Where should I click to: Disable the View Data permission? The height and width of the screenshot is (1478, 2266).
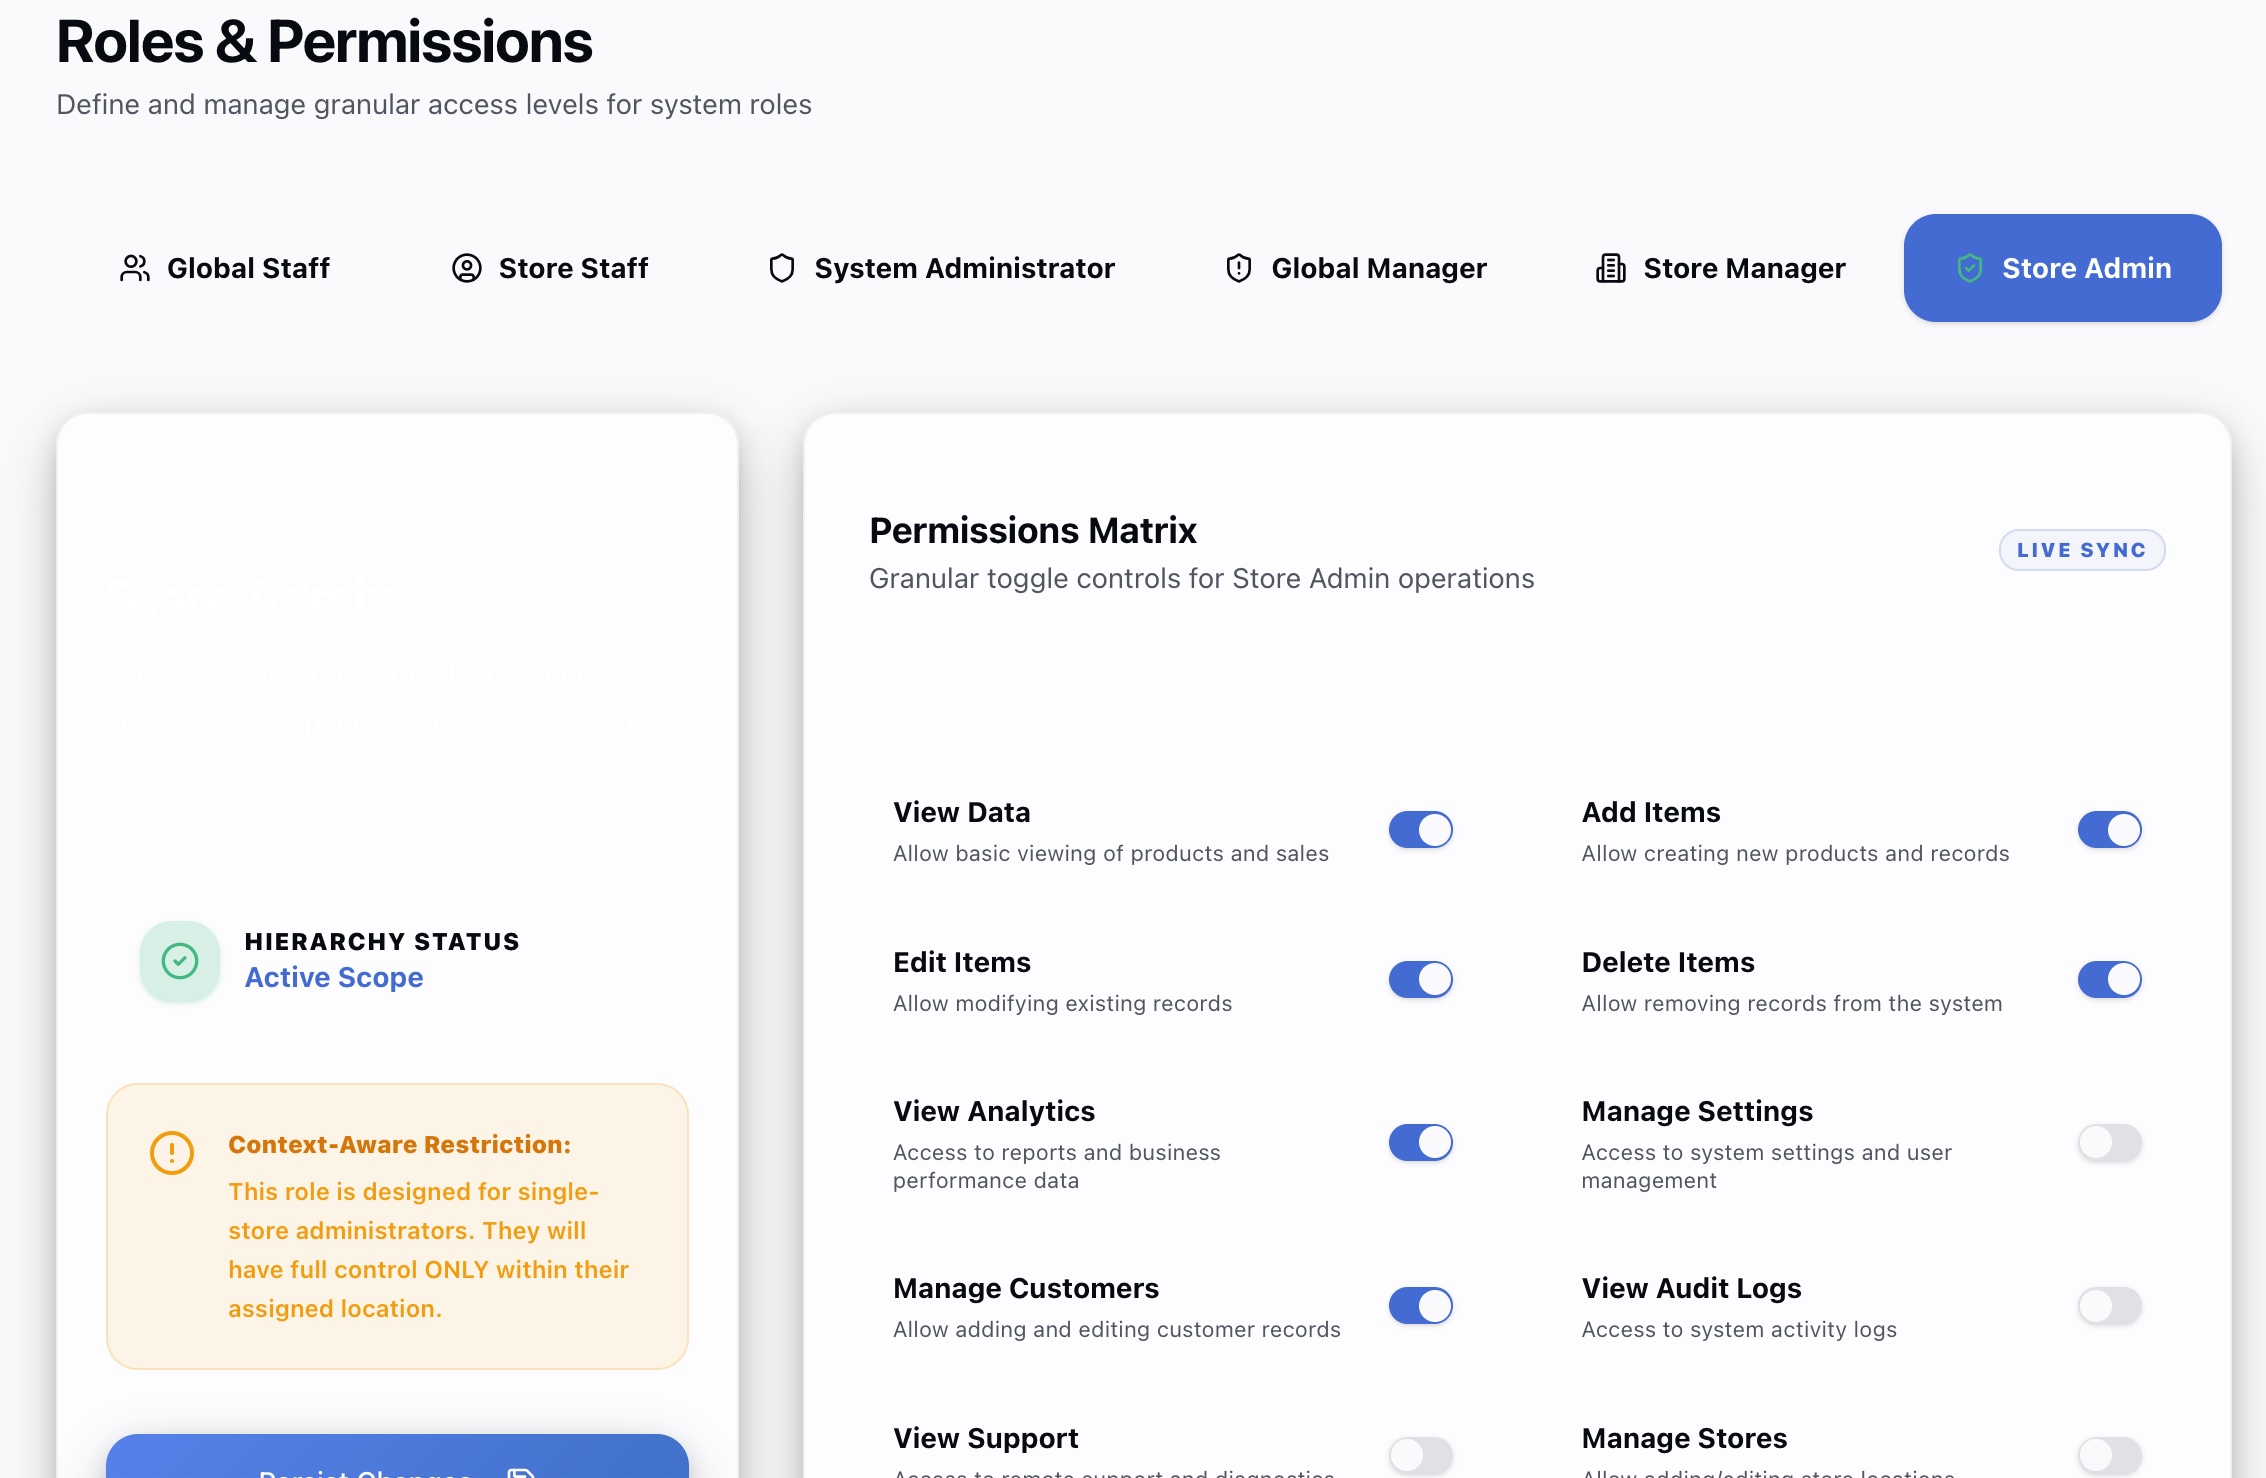pos(1420,829)
